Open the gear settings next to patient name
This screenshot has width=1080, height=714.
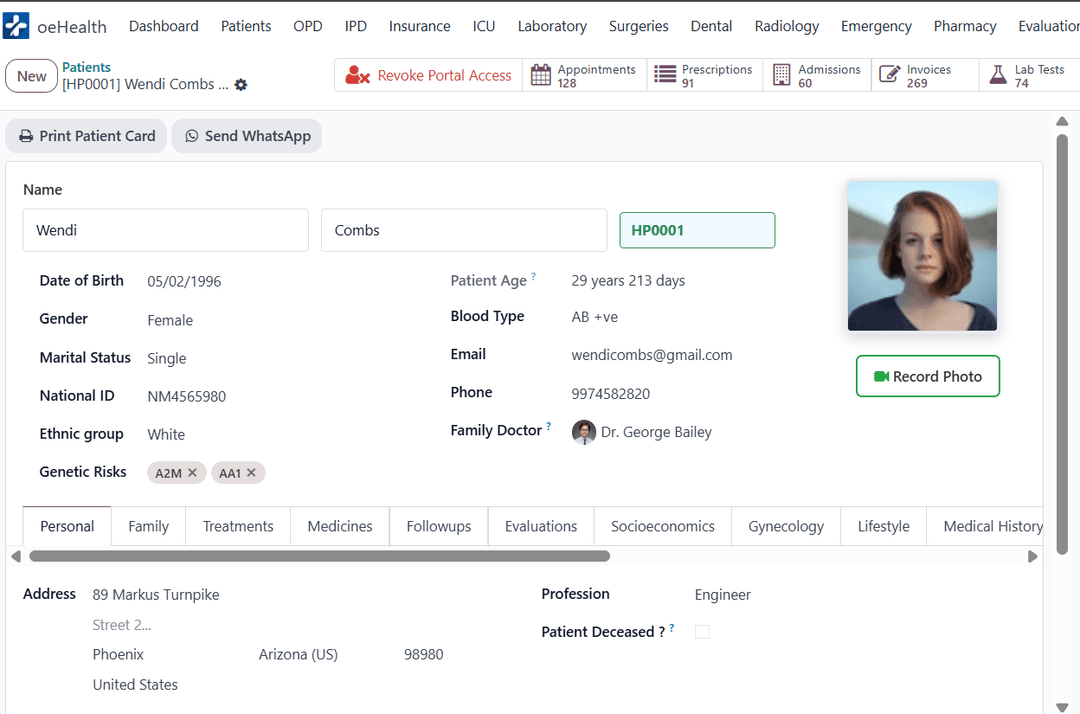coord(240,85)
